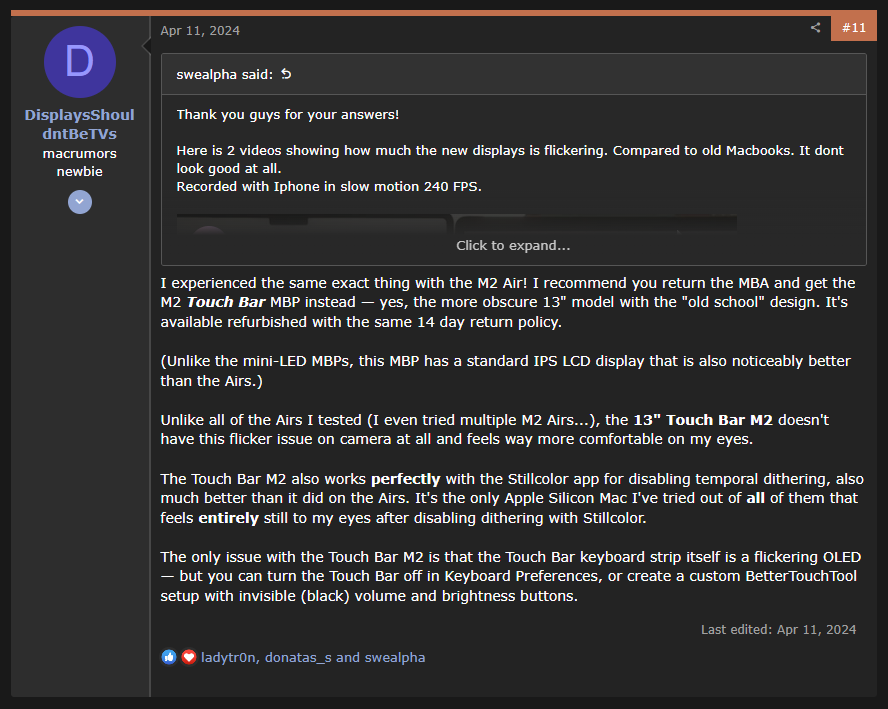Click the arrow icon after "swealpha said:"
The height and width of the screenshot is (709, 888).
tap(286, 75)
